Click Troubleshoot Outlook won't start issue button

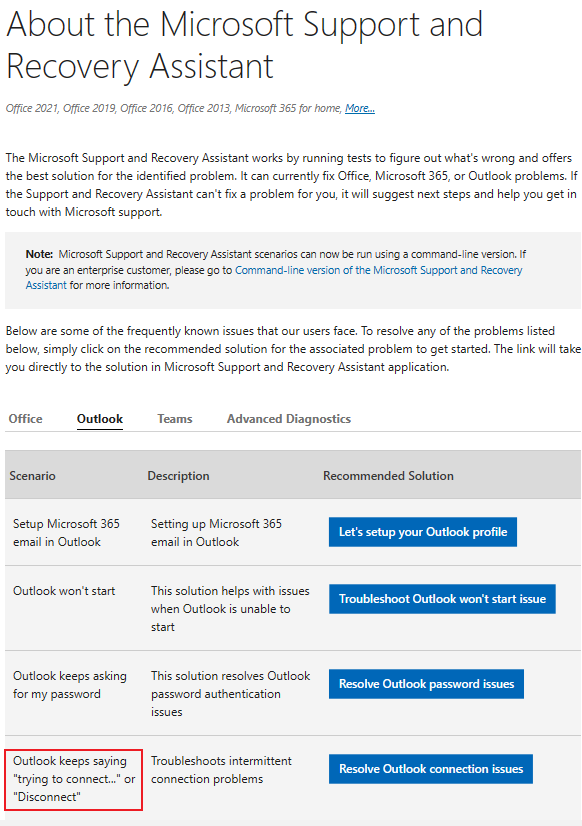(x=442, y=598)
